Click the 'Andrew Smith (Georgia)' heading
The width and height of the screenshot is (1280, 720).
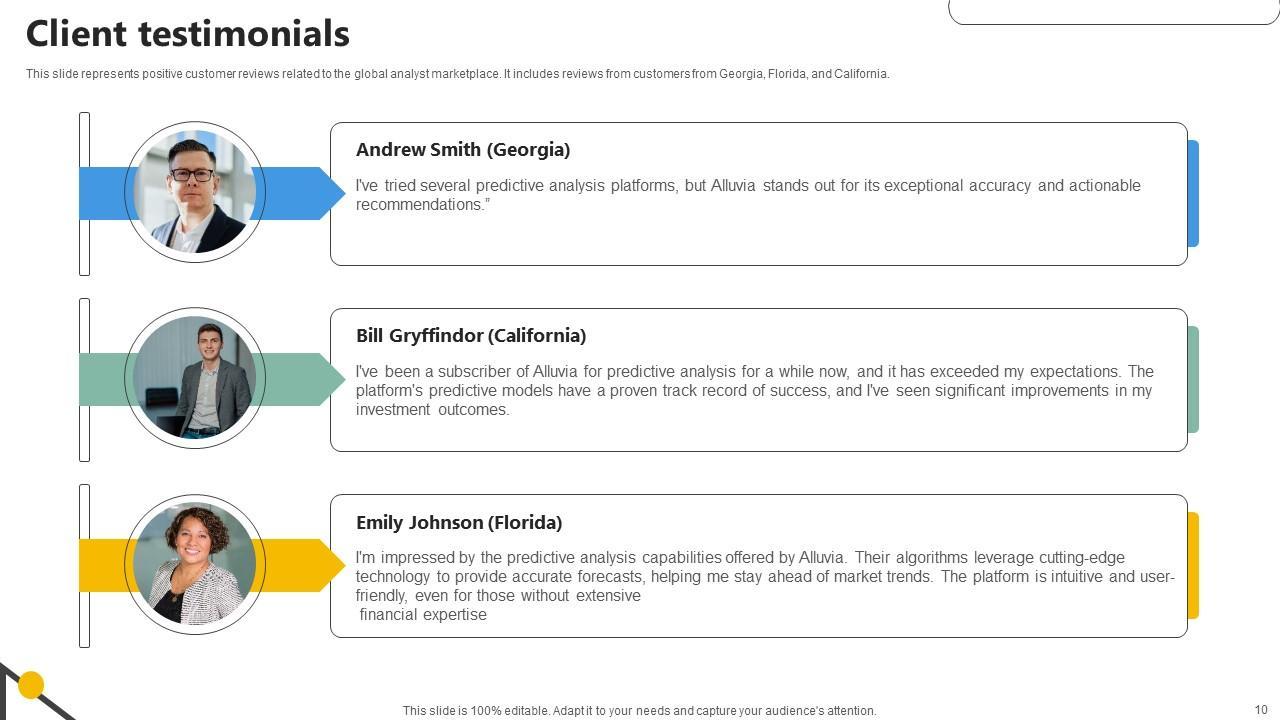point(463,150)
